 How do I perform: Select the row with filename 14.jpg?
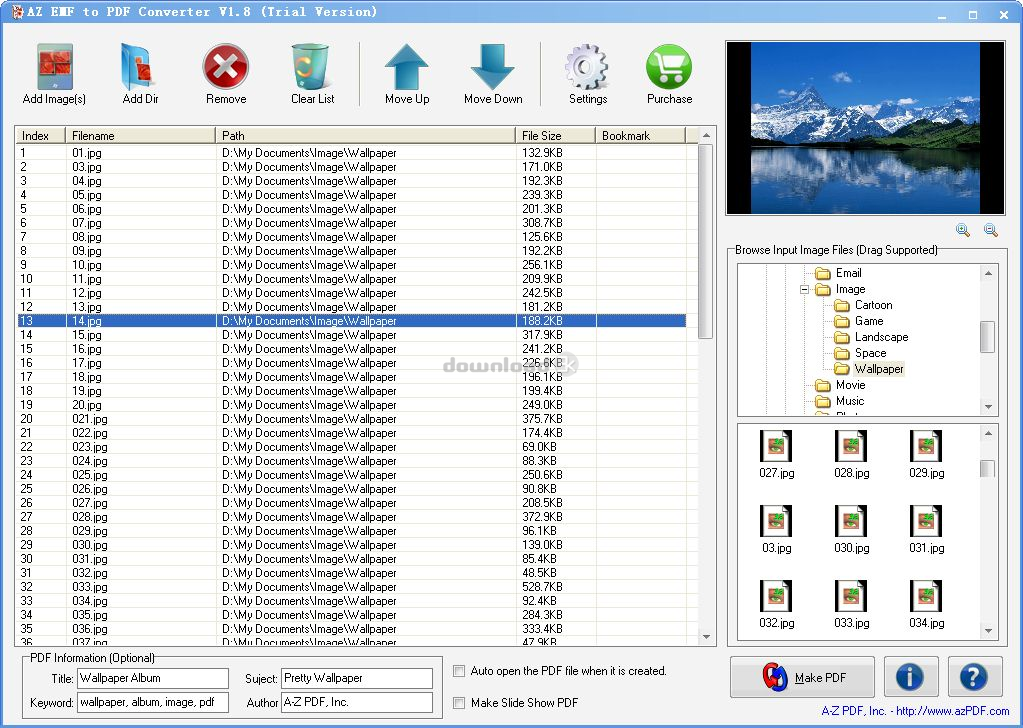click(x=352, y=321)
